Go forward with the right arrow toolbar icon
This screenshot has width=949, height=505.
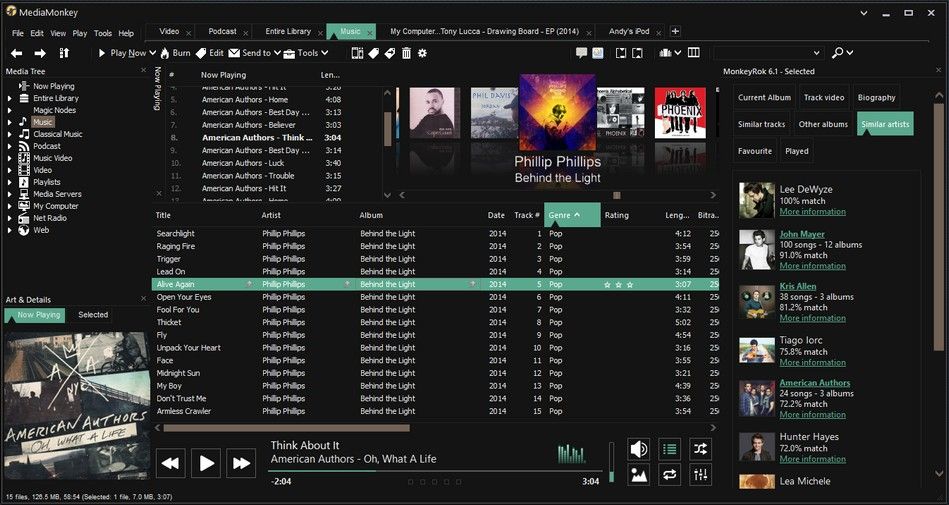point(40,53)
